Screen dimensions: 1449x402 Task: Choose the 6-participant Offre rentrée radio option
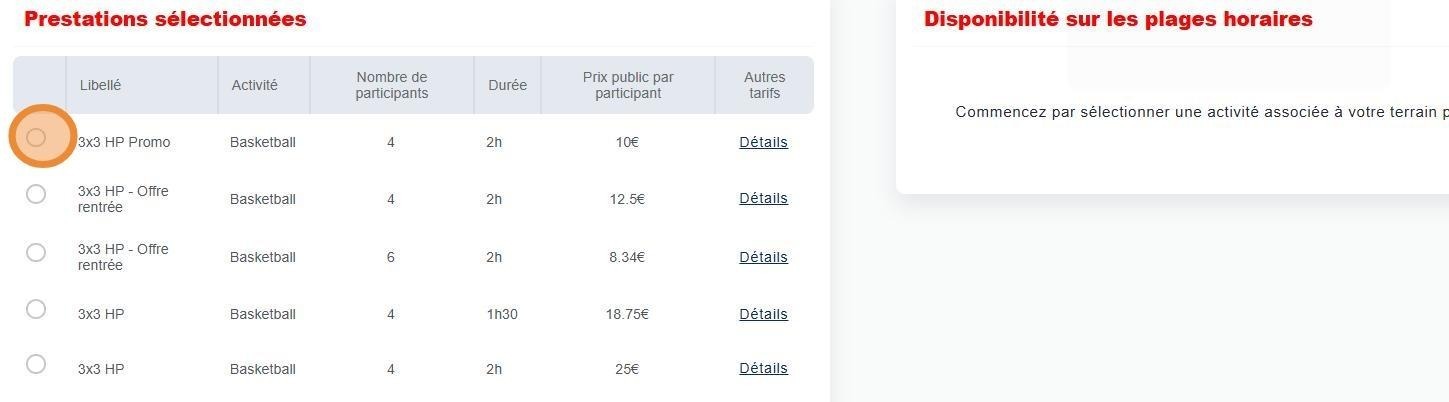[36, 252]
